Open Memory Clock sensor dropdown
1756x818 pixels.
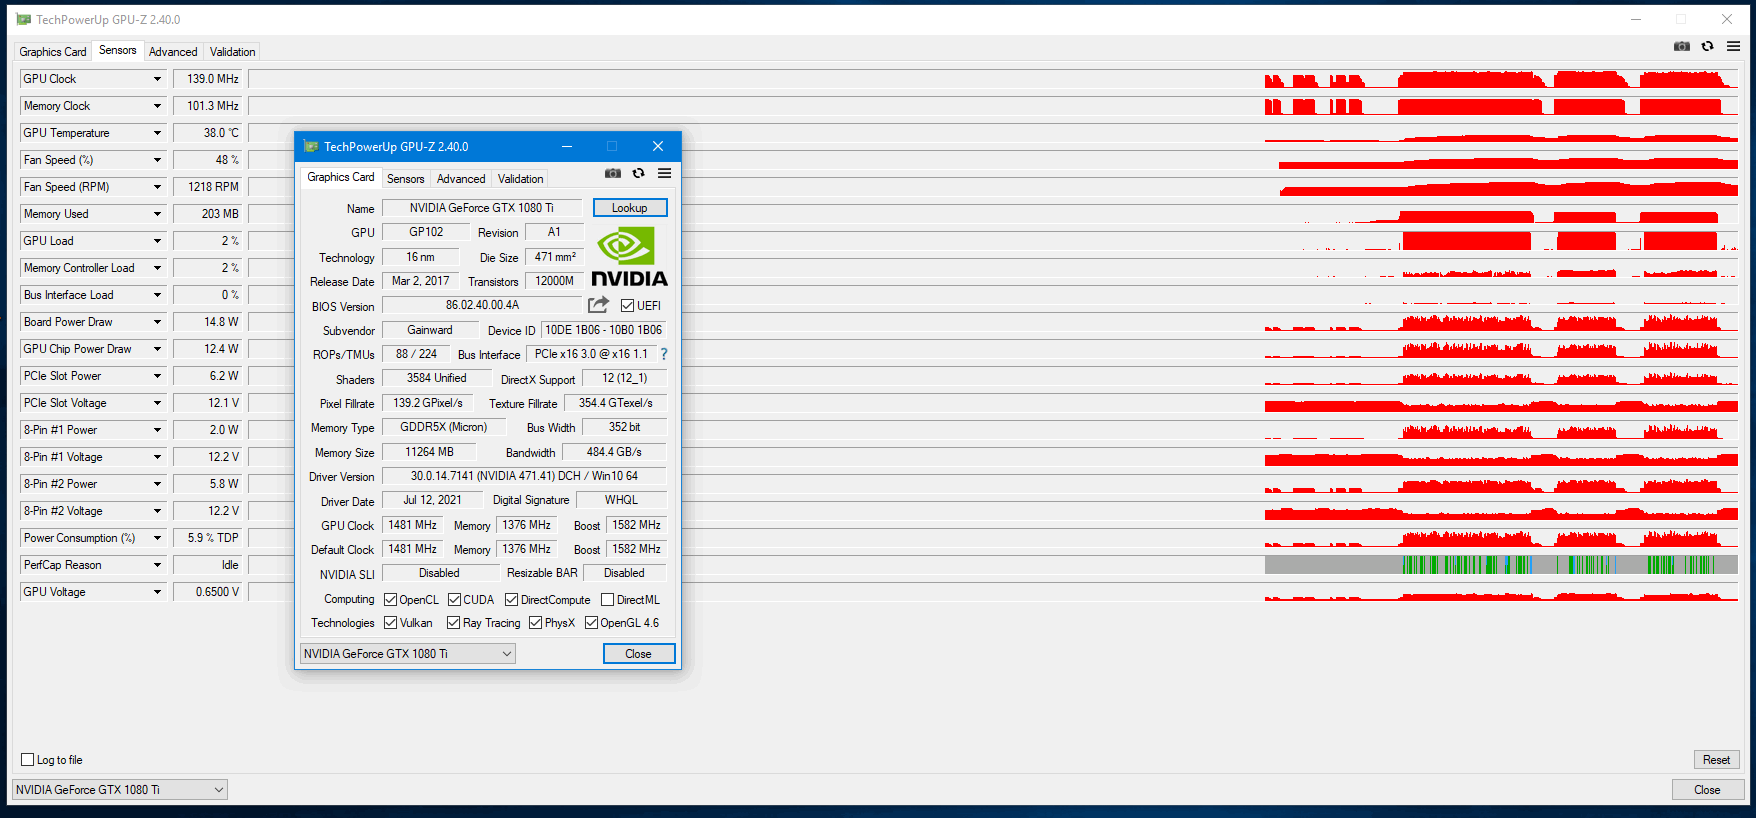point(157,106)
